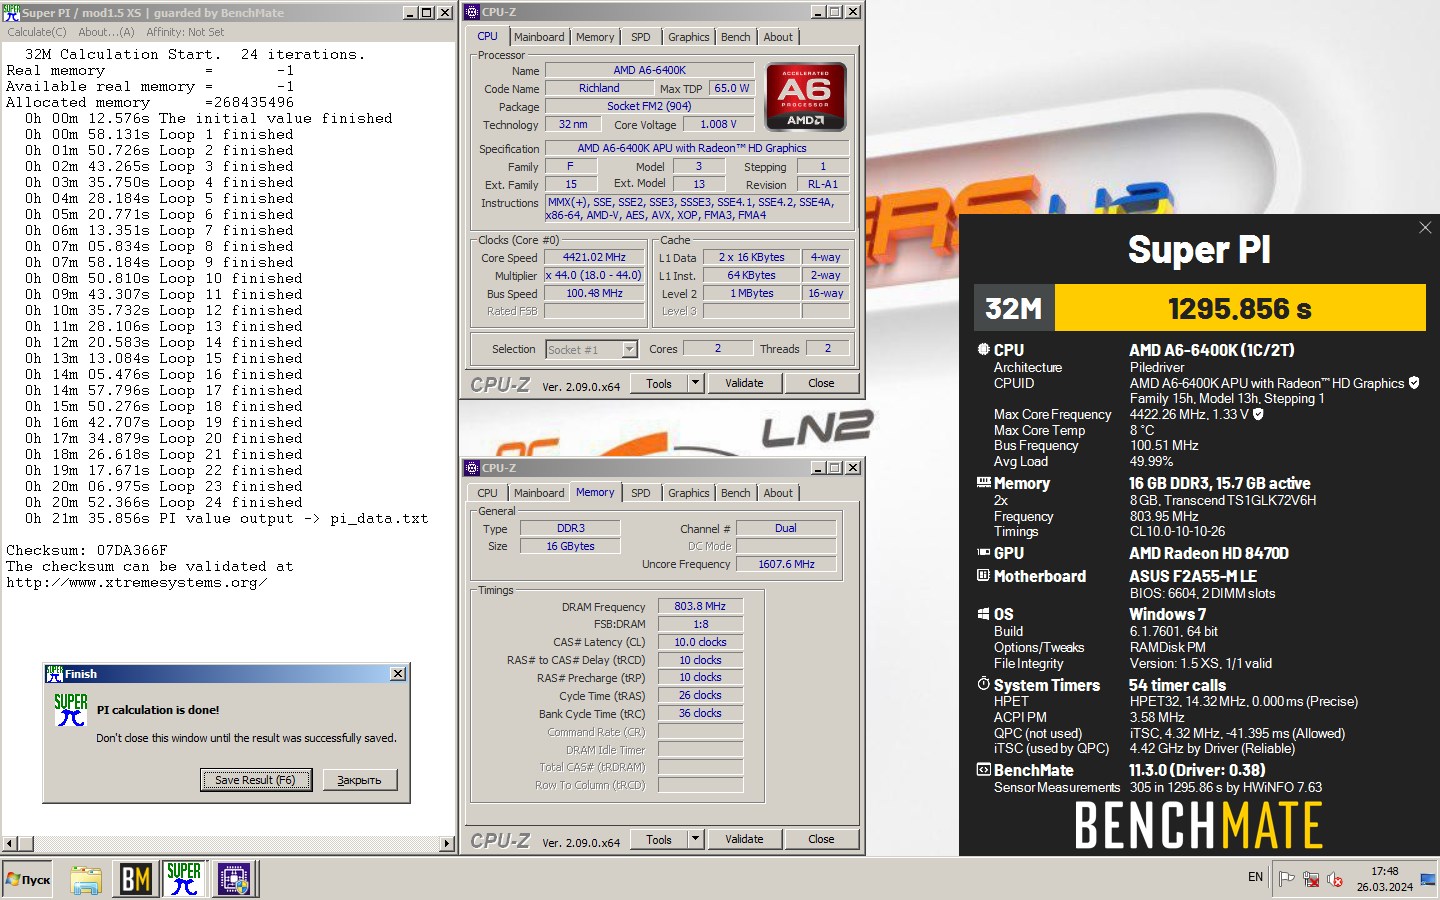Viewport: 1440px width, 900px height.
Task: Open CPU-Z taskbar icon
Action: pos(234,879)
